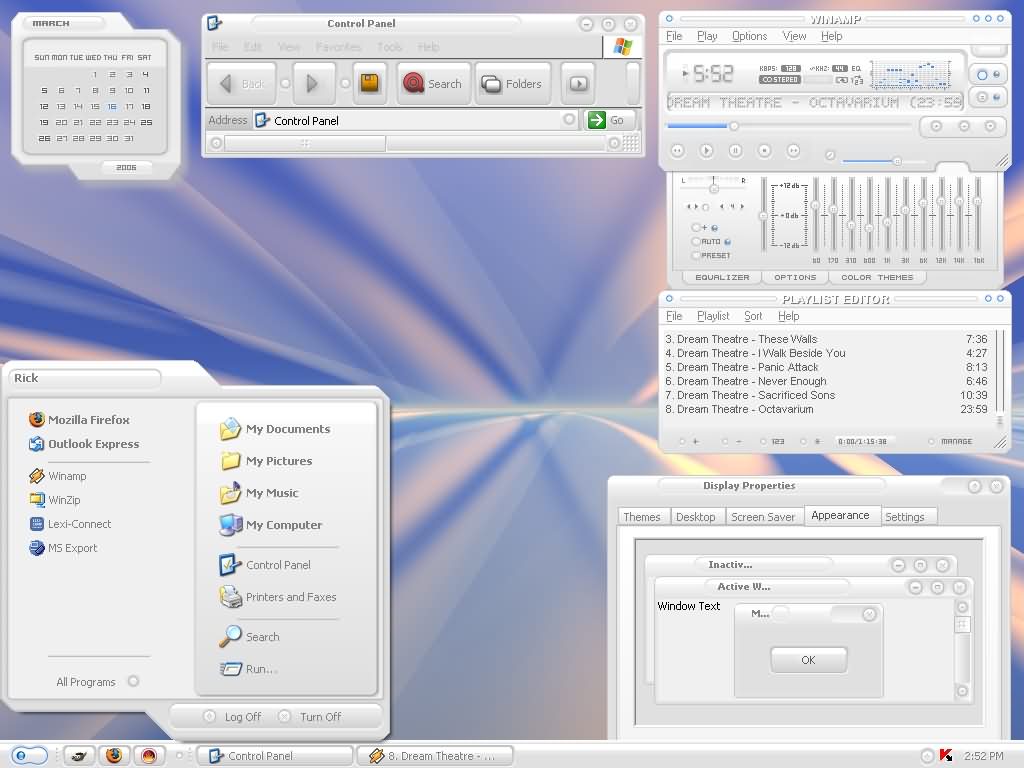The height and width of the screenshot is (768, 1024).
Task: Stop Winamp playback
Action: pos(764,151)
